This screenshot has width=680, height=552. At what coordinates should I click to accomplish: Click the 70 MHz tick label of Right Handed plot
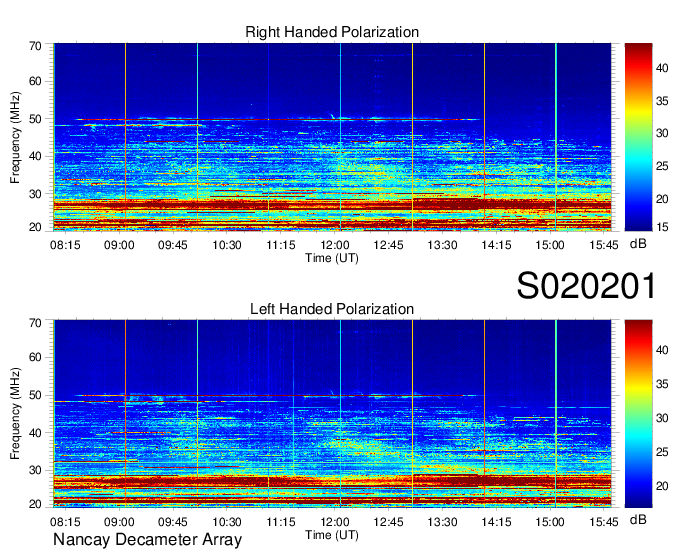[35, 46]
